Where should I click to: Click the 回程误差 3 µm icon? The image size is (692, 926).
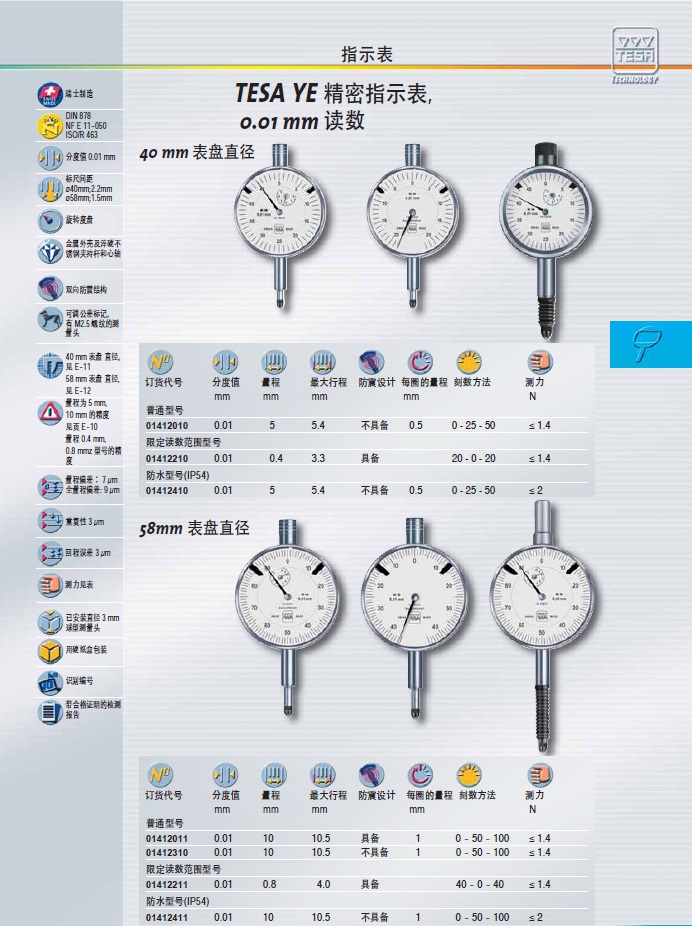point(50,553)
